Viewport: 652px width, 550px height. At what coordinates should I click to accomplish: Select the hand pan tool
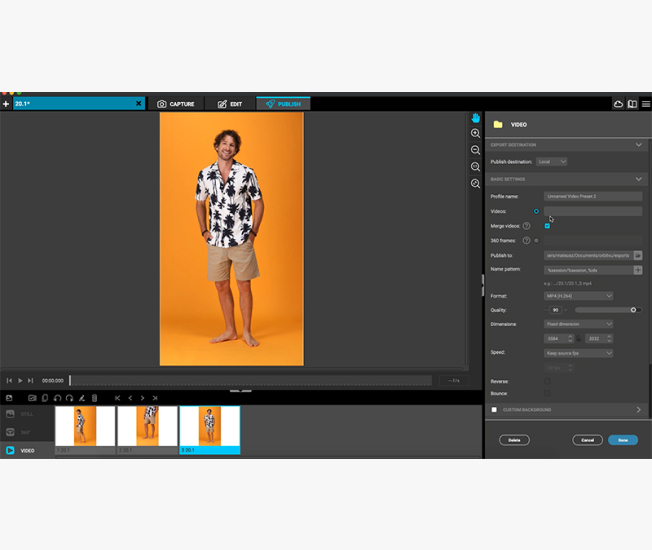coord(476,118)
